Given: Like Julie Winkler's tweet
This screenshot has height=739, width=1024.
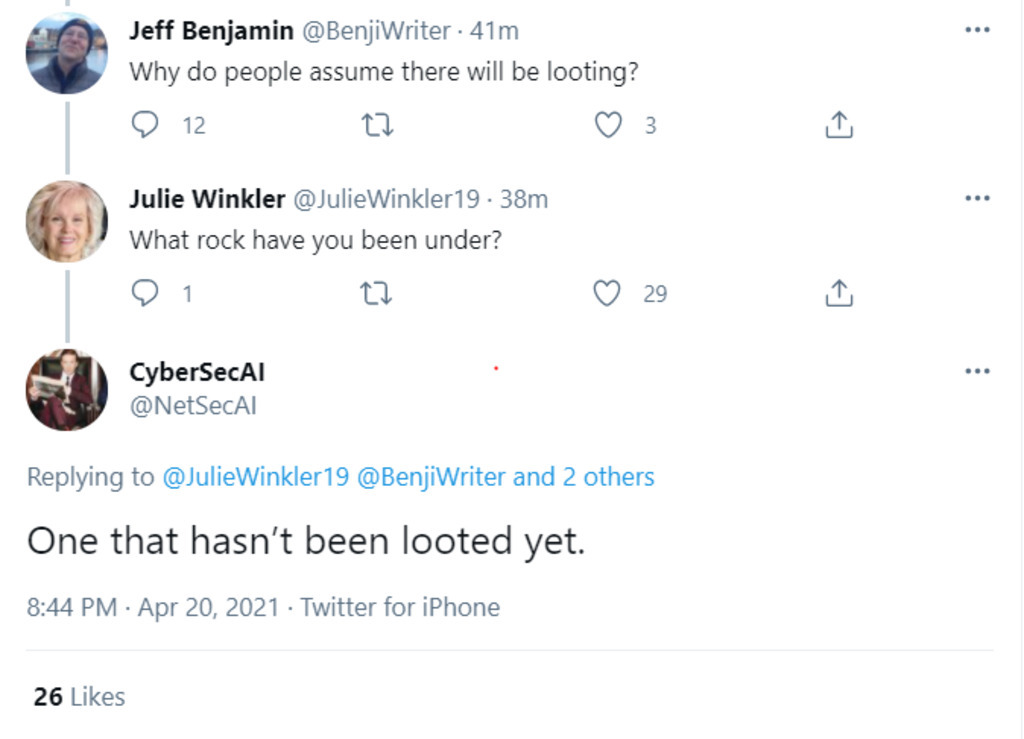Looking at the screenshot, I should tap(607, 293).
